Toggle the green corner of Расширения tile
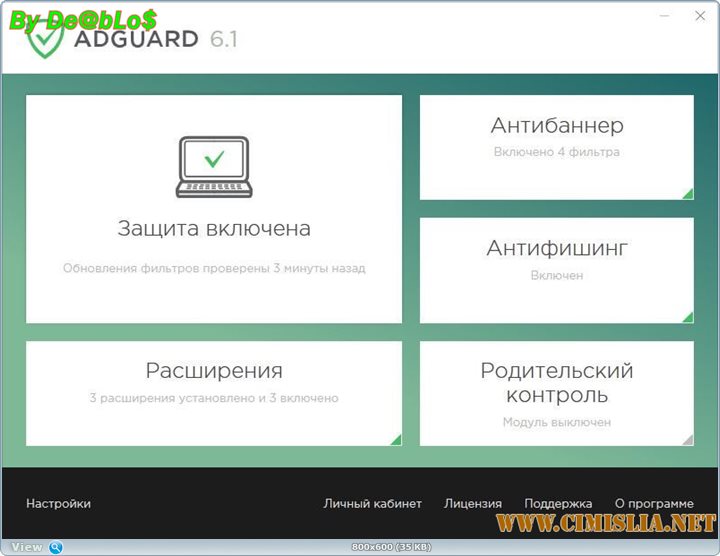The height and width of the screenshot is (556, 720). pyautogui.click(x=396, y=440)
